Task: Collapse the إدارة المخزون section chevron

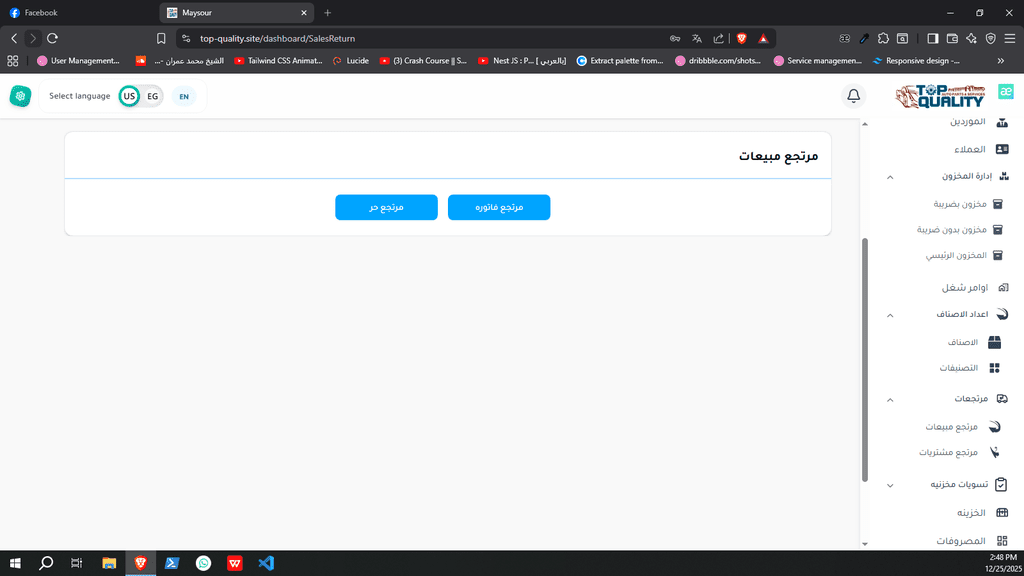Action: click(890, 177)
